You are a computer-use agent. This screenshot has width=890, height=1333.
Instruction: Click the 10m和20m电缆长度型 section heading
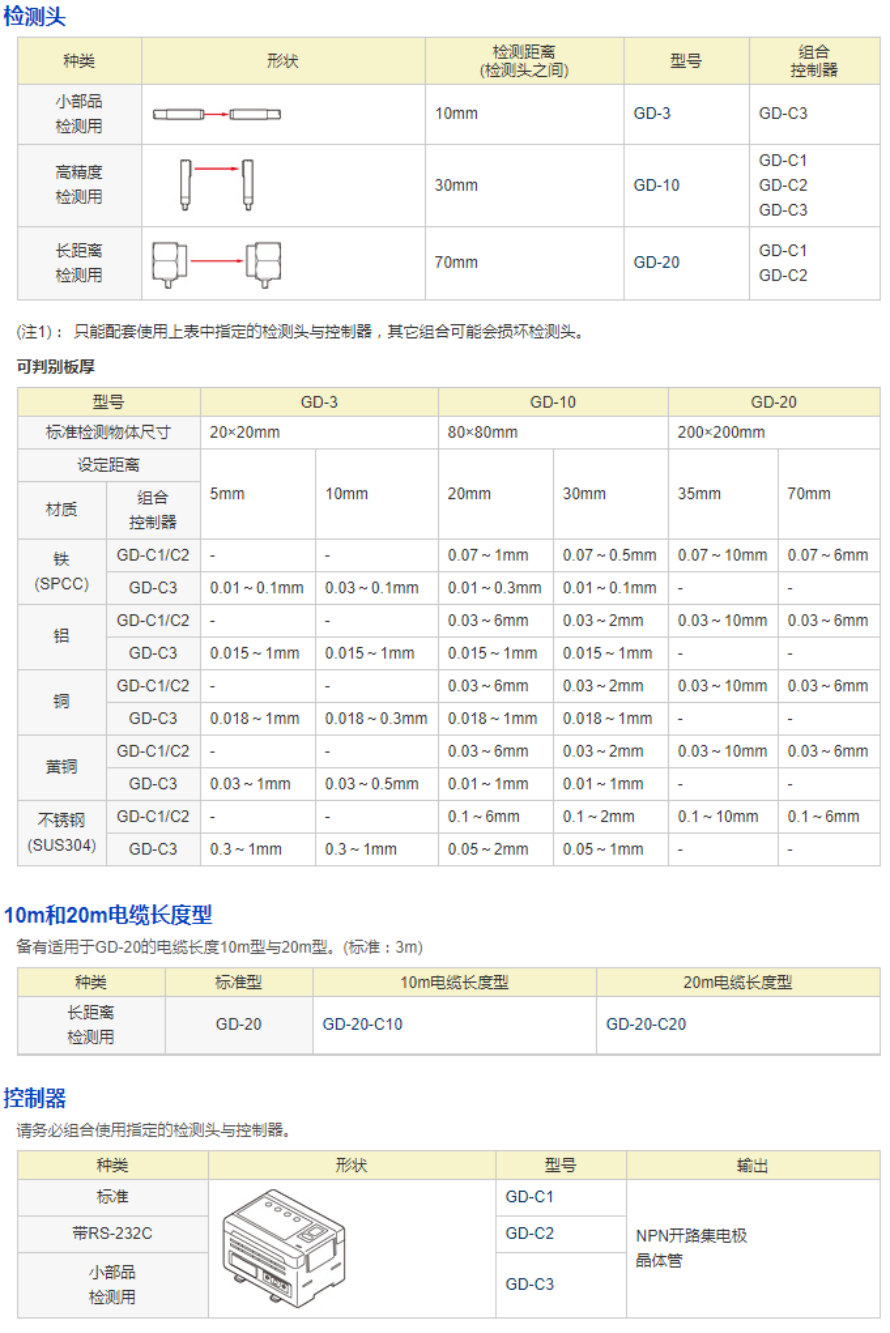pos(108,914)
